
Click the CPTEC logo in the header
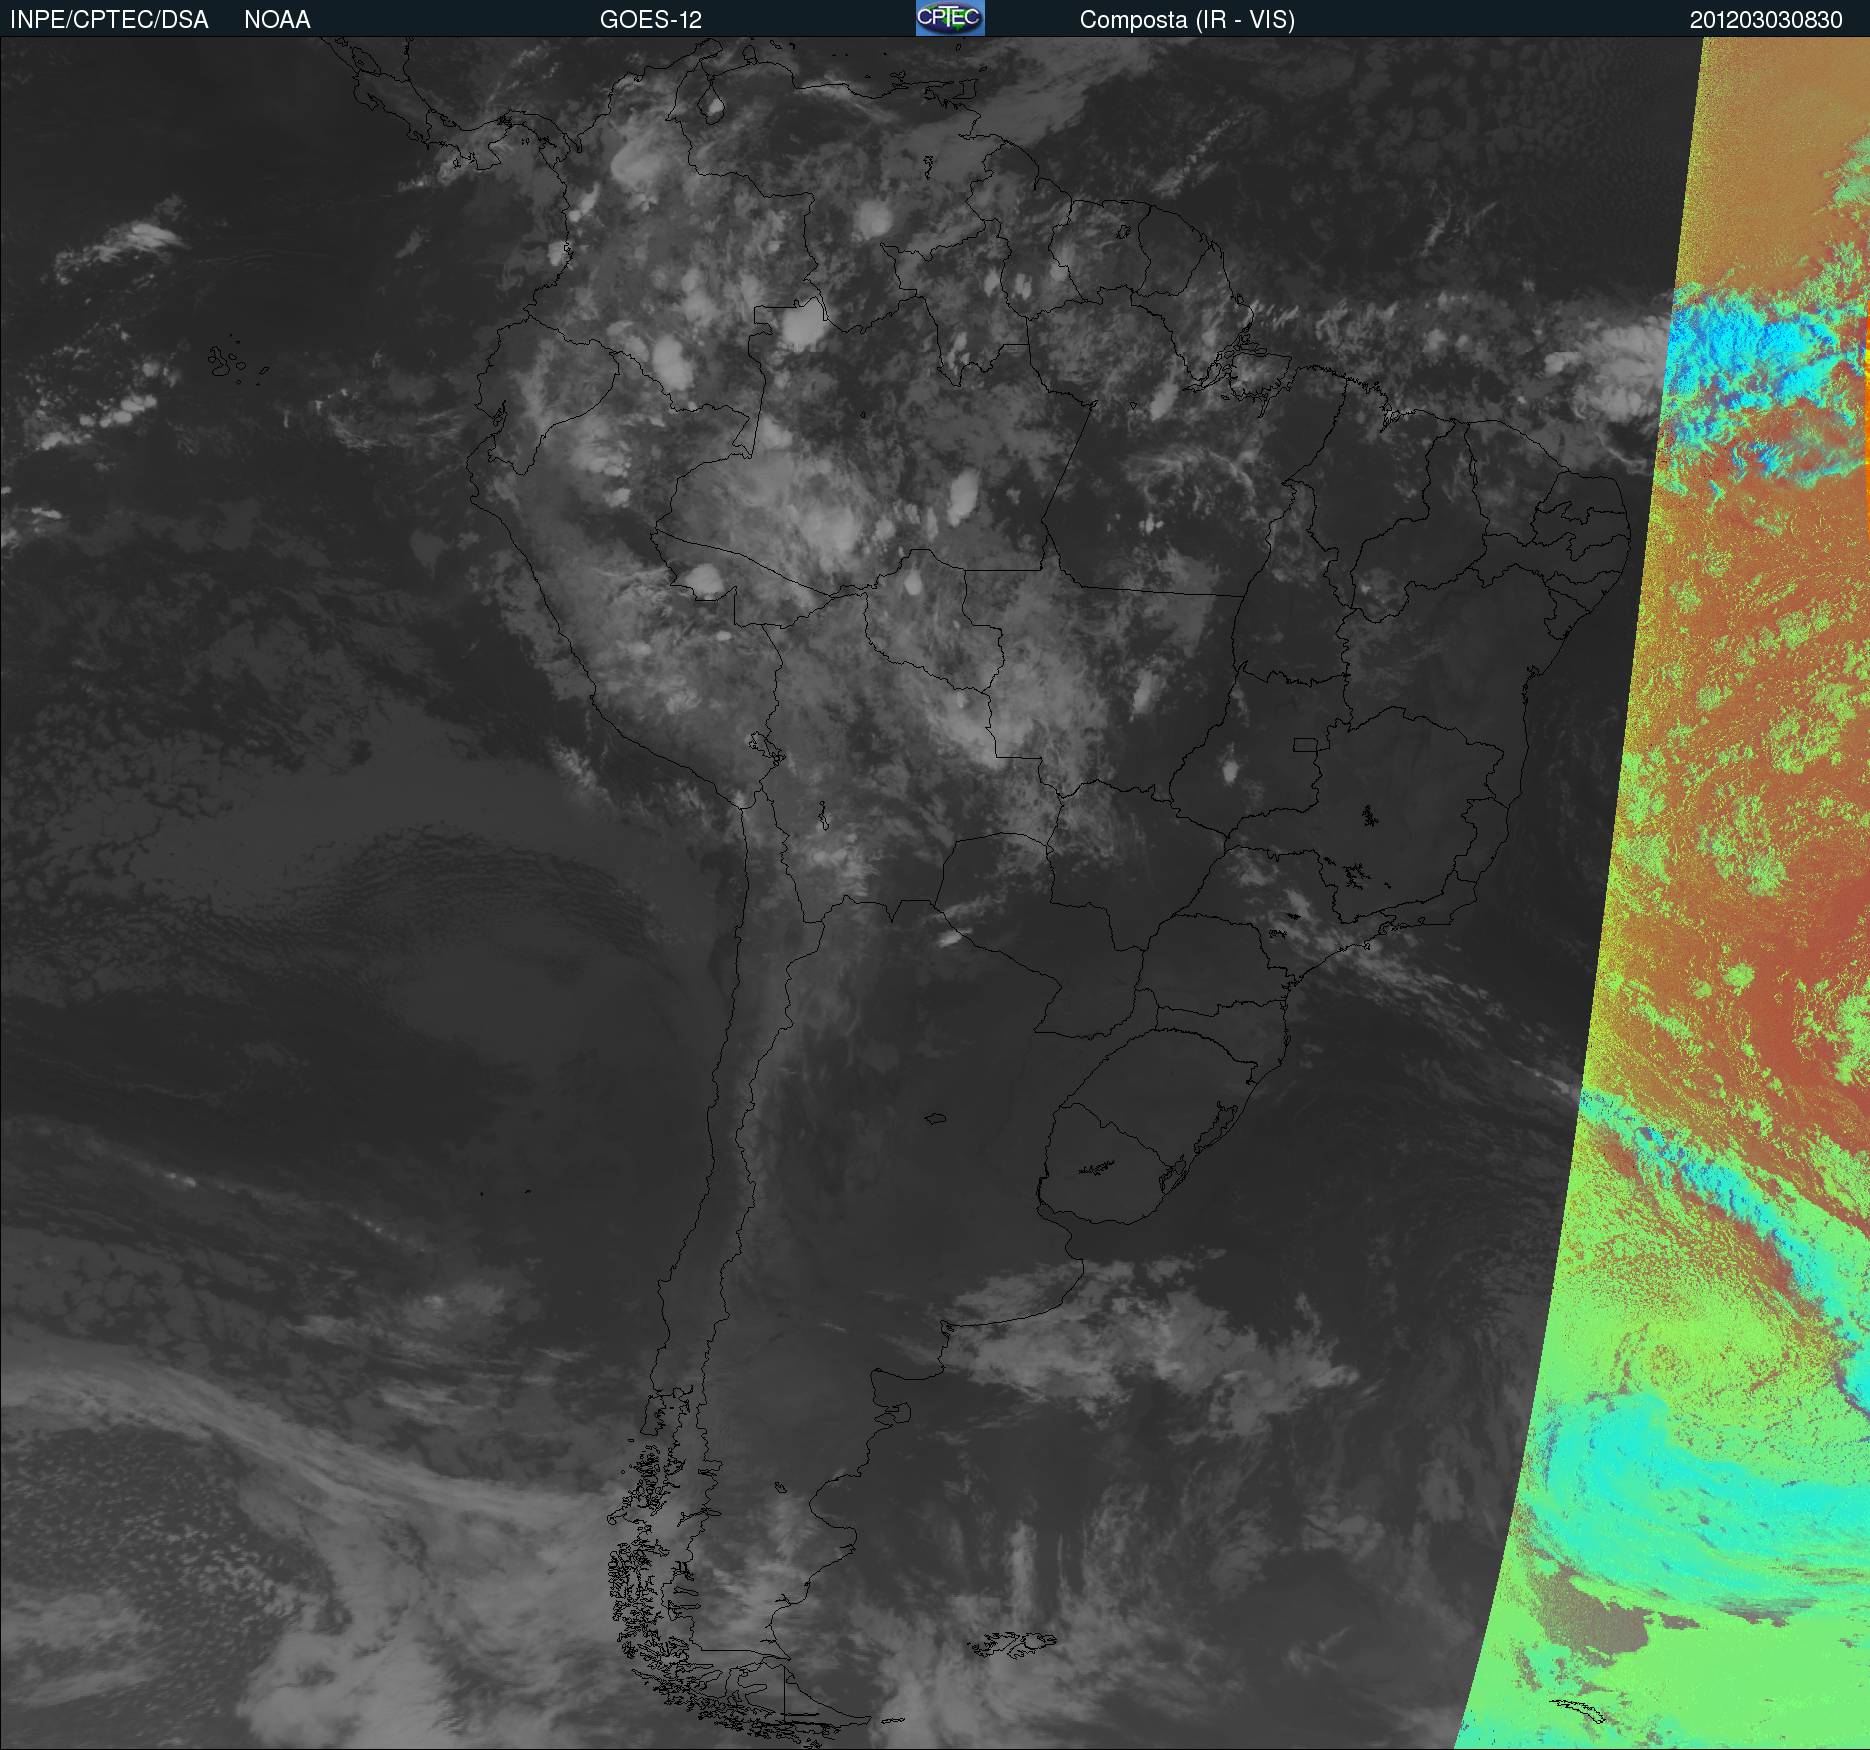tap(950, 18)
